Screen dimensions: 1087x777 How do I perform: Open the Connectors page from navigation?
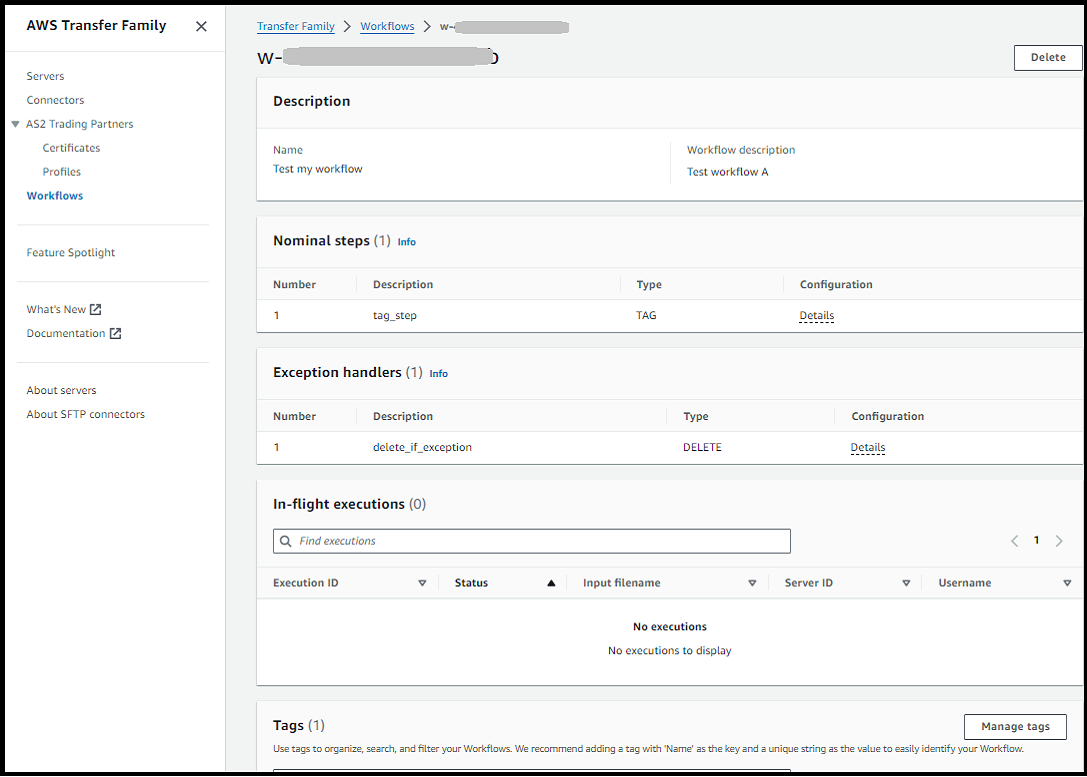55,99
